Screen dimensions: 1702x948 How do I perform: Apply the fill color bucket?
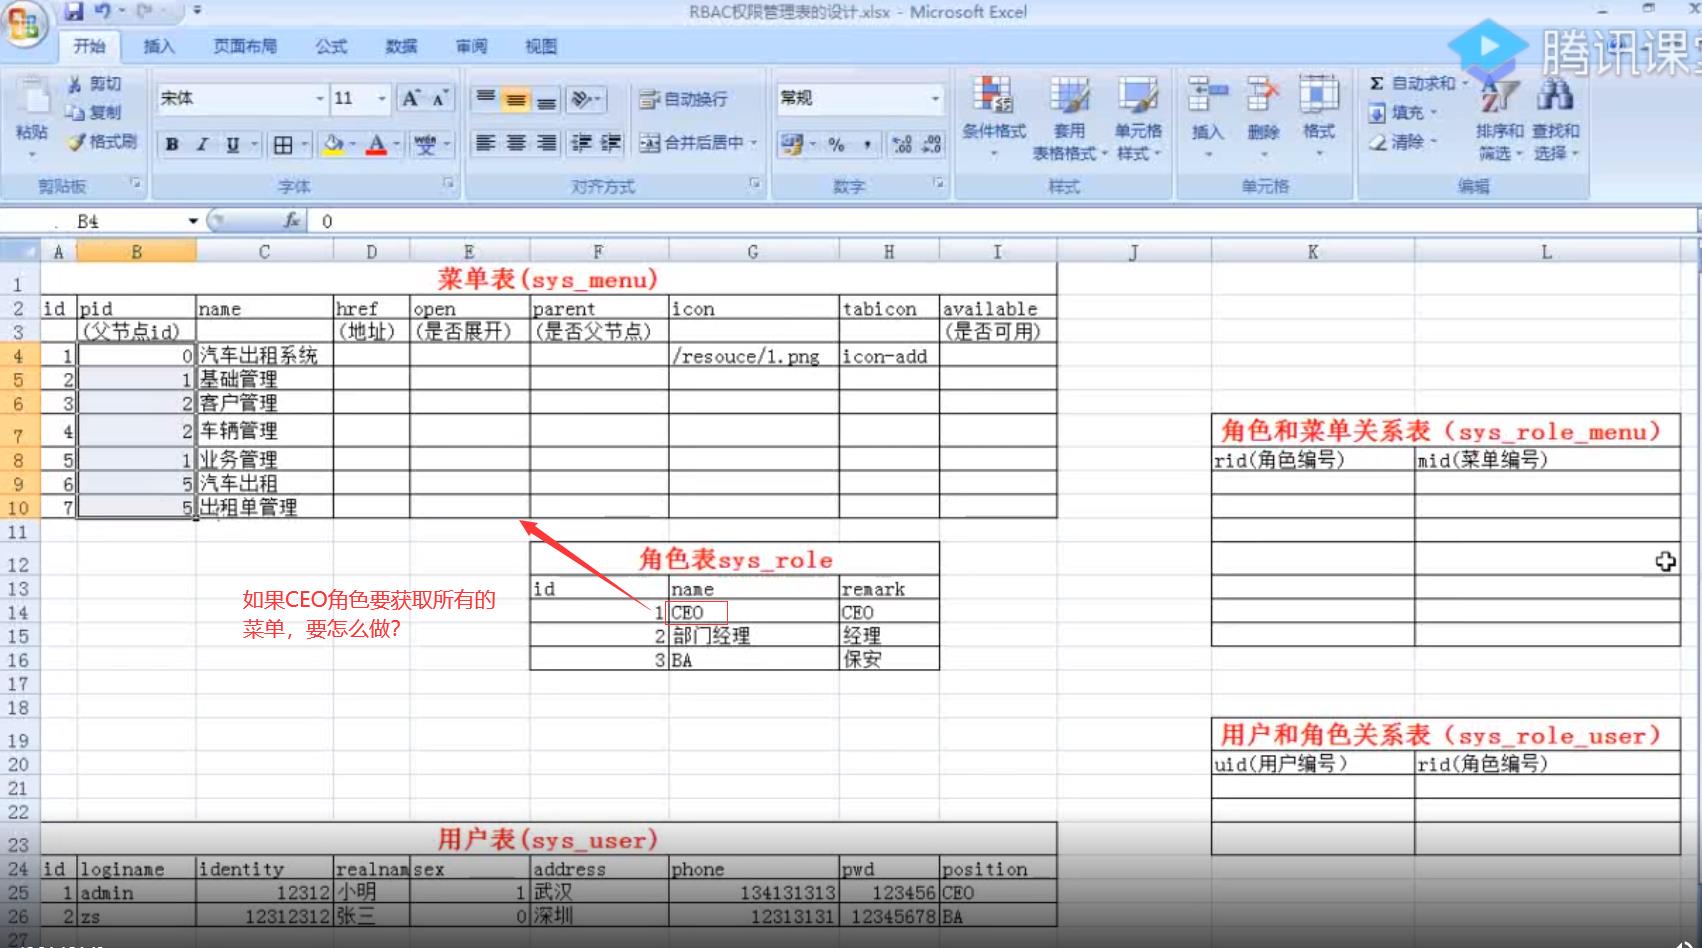click(x=333, y=145)
